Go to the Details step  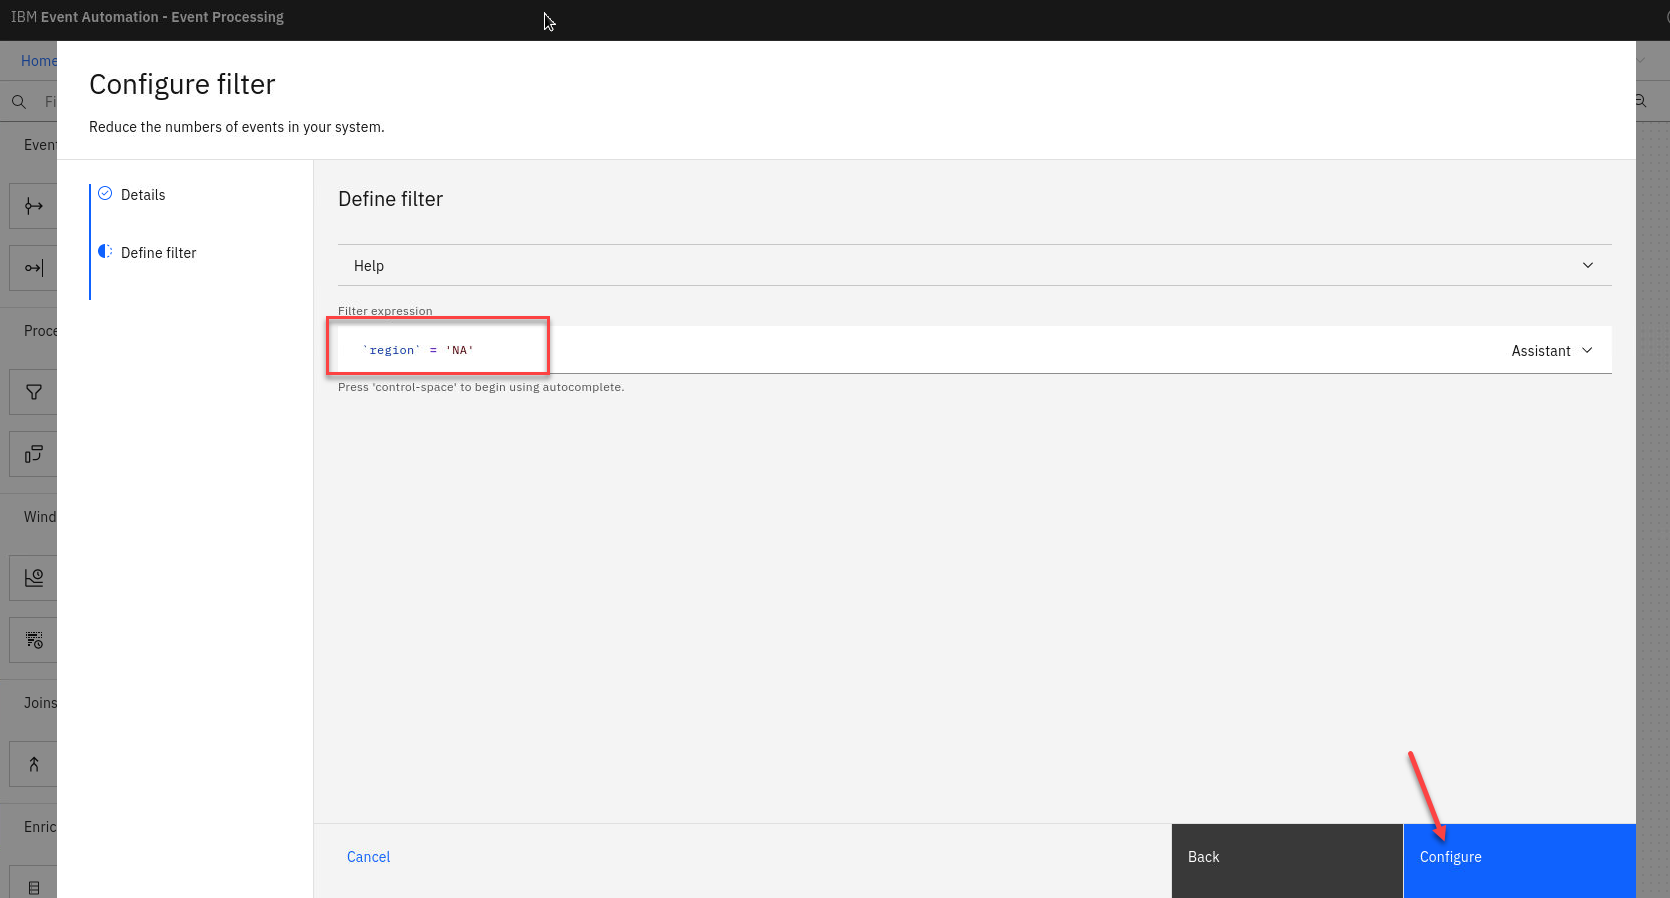(x=143, y=195)
